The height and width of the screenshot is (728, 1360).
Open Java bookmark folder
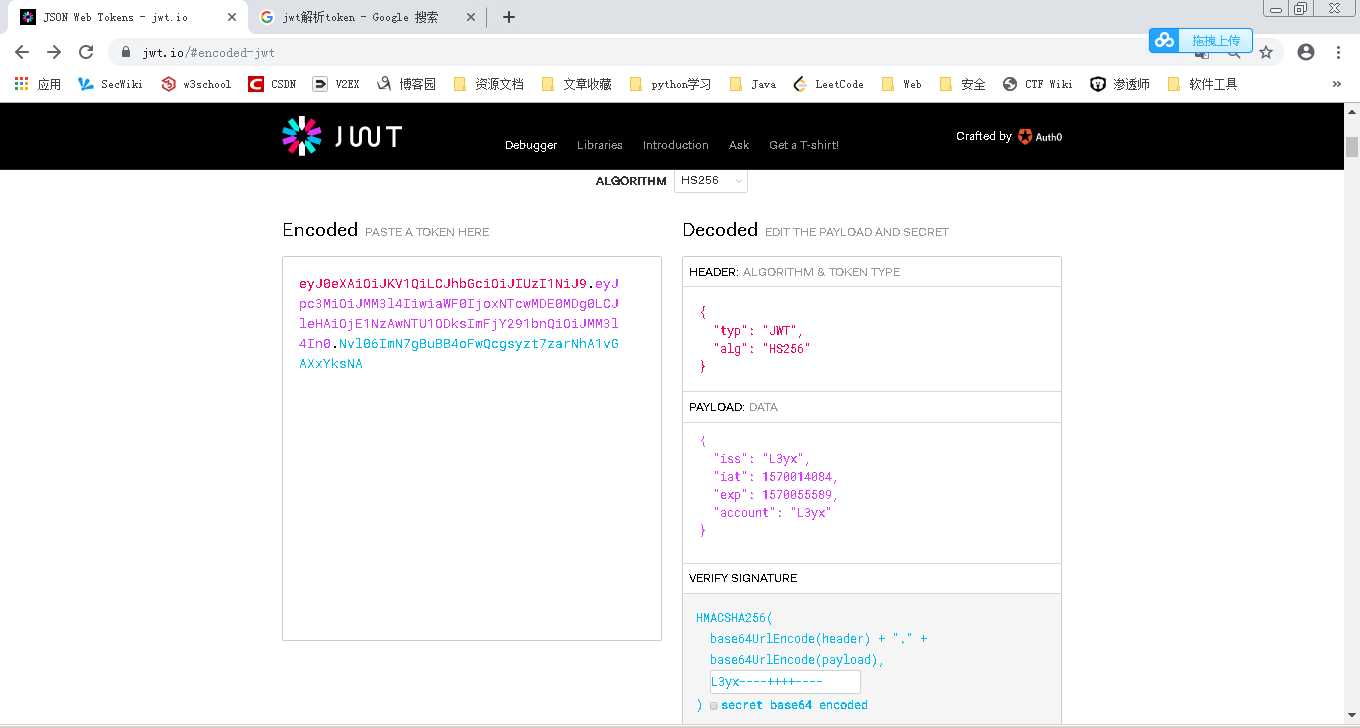[x=753, y=84]
